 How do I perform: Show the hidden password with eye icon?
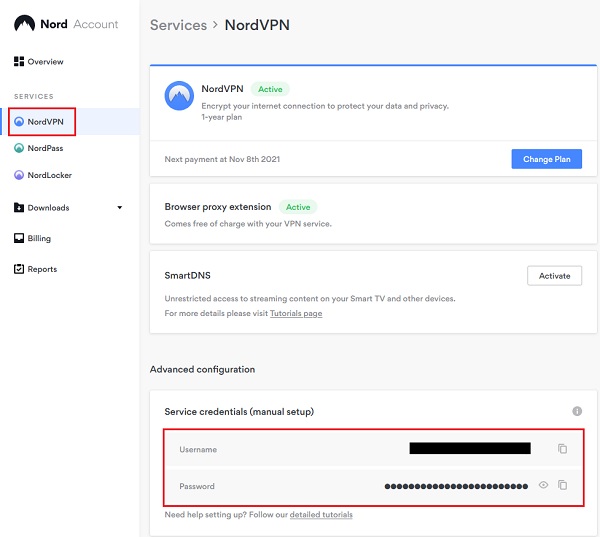pyautogui.click(x=543, y=485)
